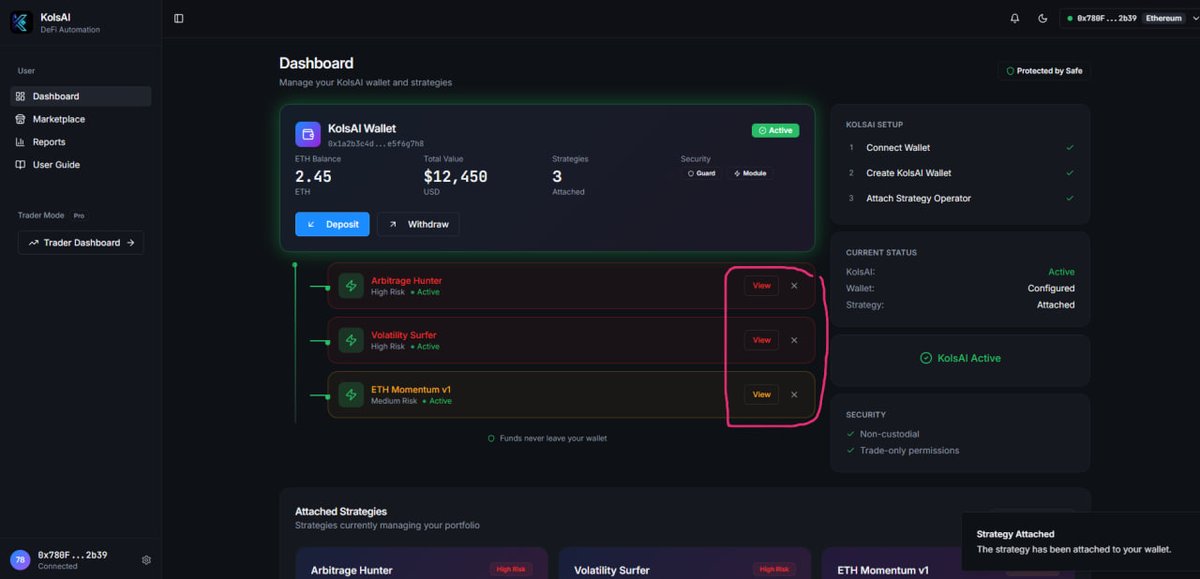Click the checkmark beside Connect Wallet
Image resolution: width=1200 pixels, height=579 pixels.
[1070, 147]
